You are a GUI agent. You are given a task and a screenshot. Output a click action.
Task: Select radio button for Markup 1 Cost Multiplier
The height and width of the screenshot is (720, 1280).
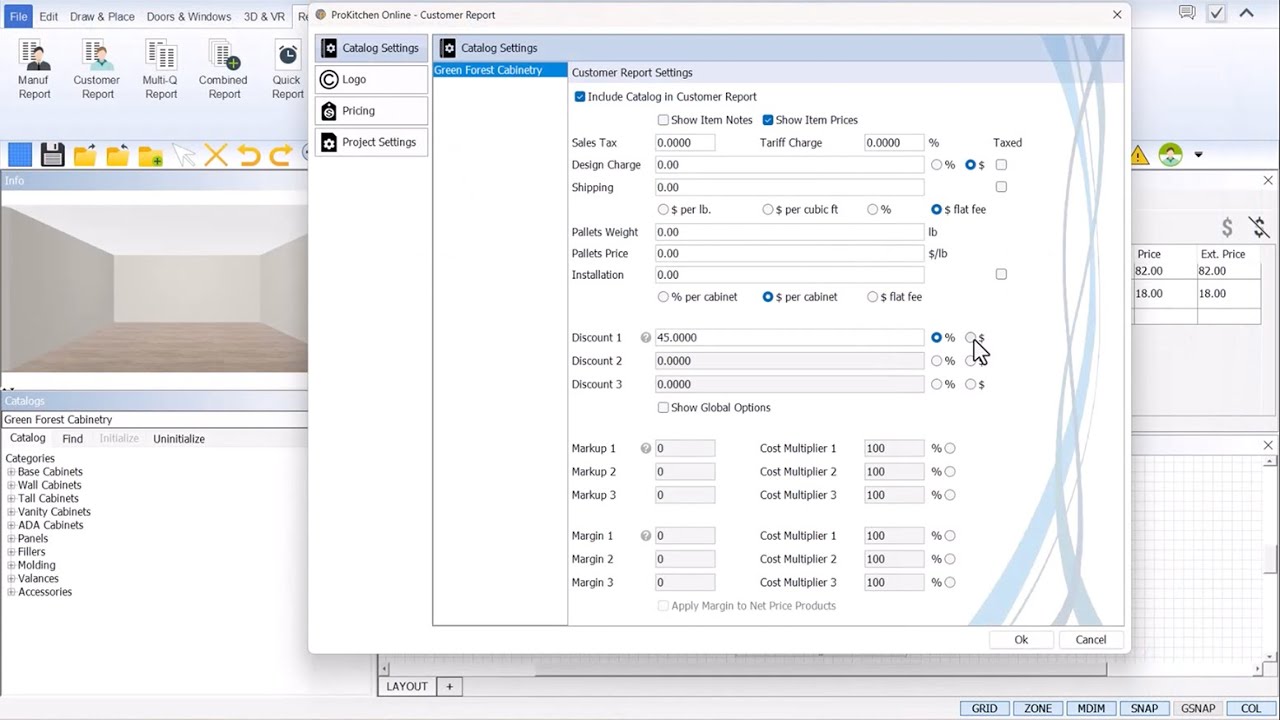tap(950, 449)
